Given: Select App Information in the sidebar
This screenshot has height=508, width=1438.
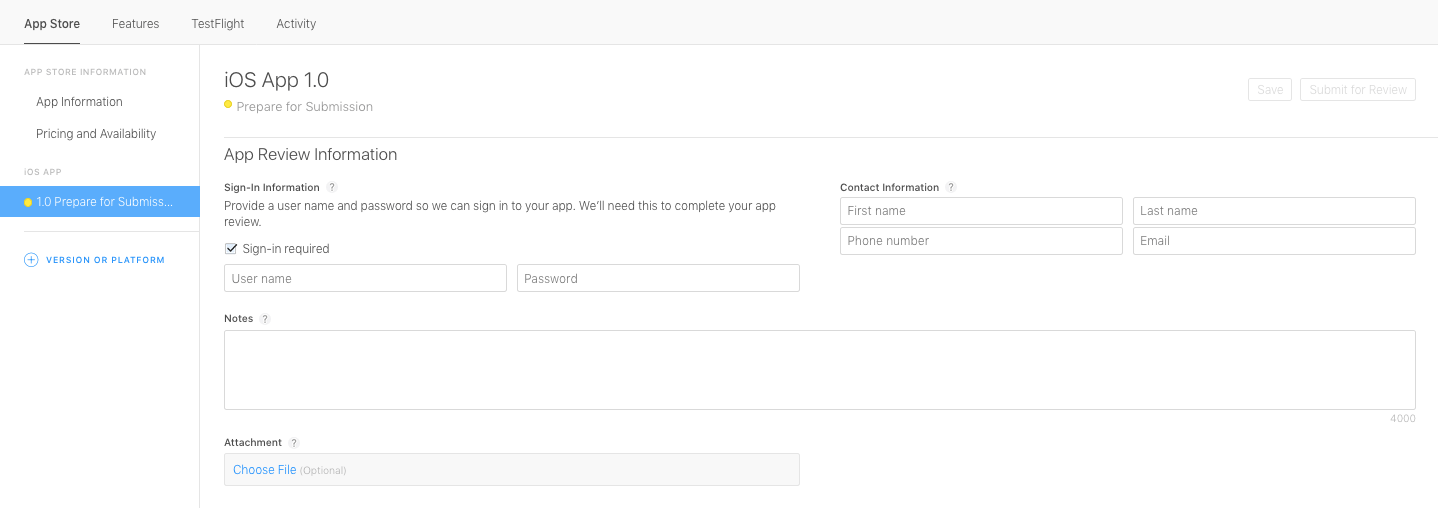Looking at the screenshot, I should (79, 102).
